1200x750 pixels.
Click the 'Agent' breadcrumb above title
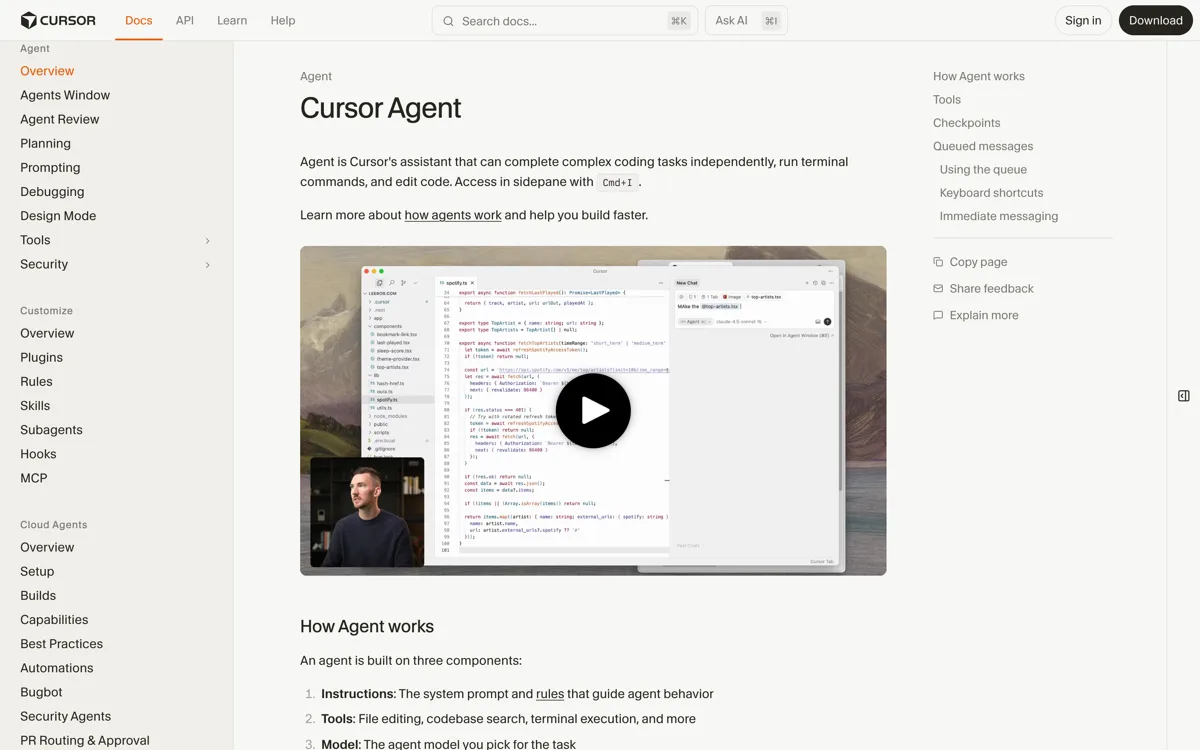coord(316,76)
